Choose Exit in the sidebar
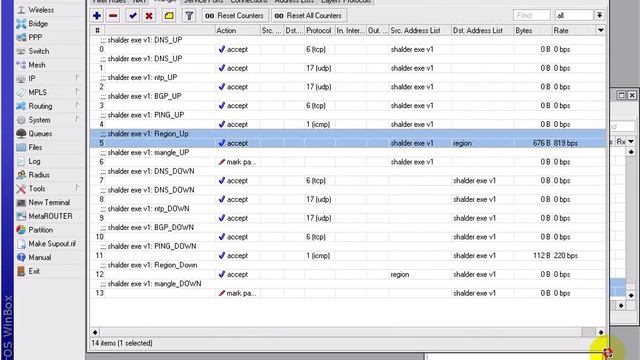This screenshot has width=640, height=360. pos(34,271)
